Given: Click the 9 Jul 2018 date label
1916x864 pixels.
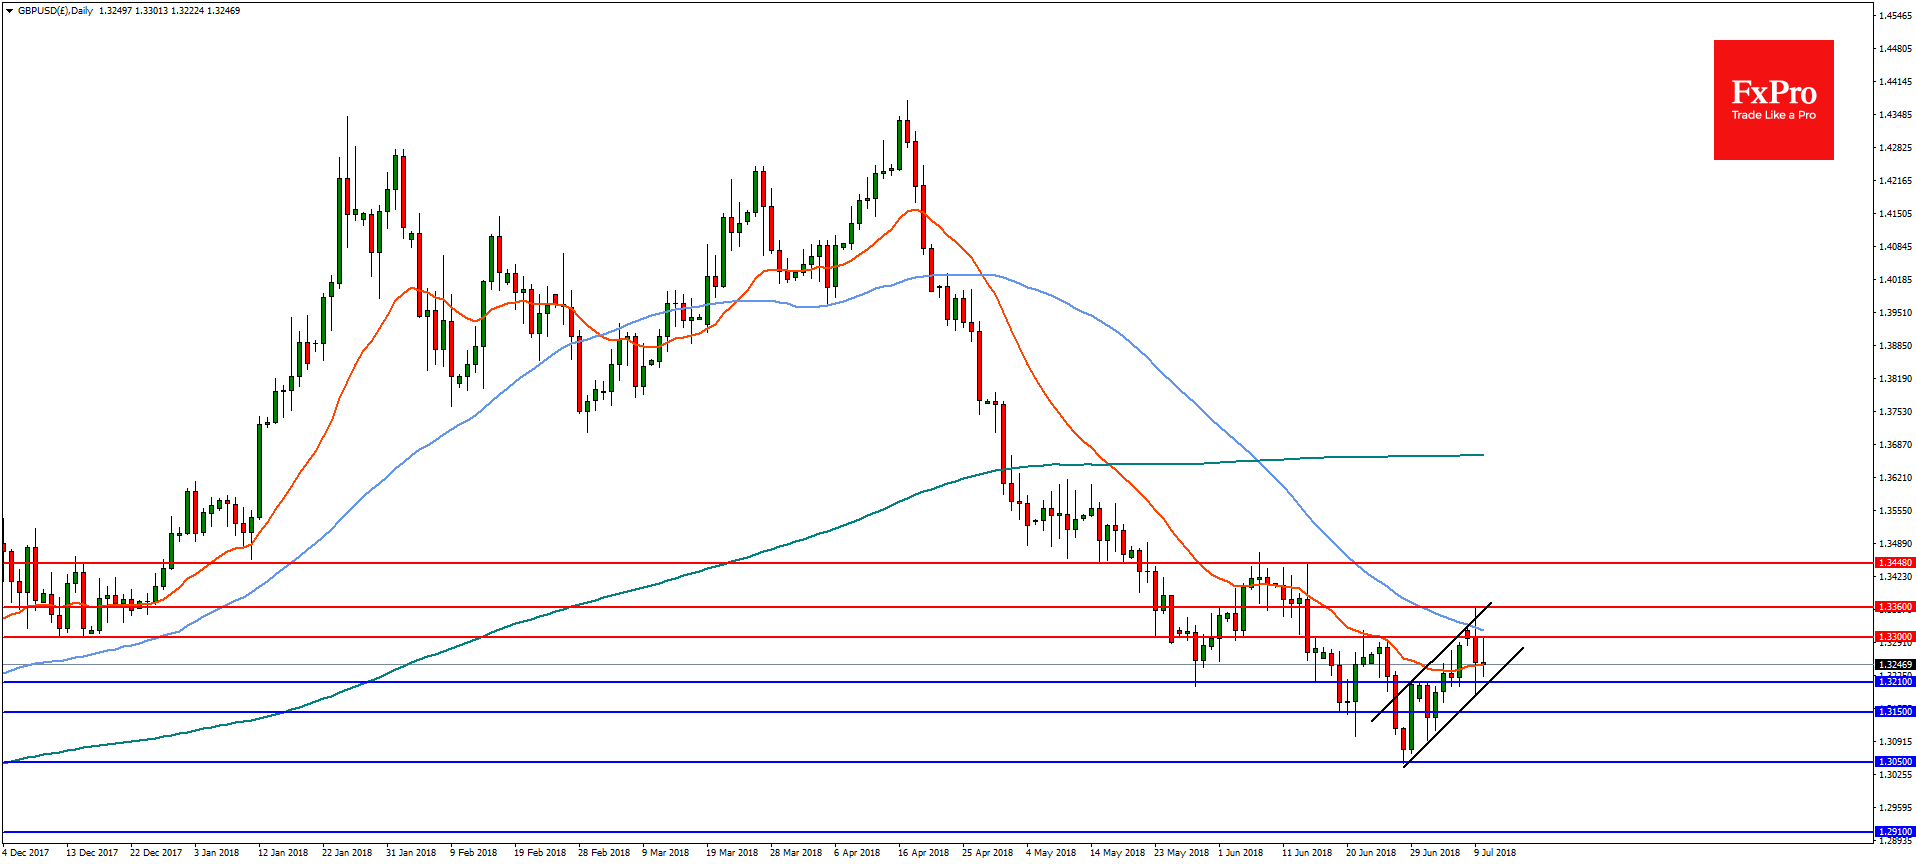Looking at the screenshot, I should click(x=1494, y=853).
